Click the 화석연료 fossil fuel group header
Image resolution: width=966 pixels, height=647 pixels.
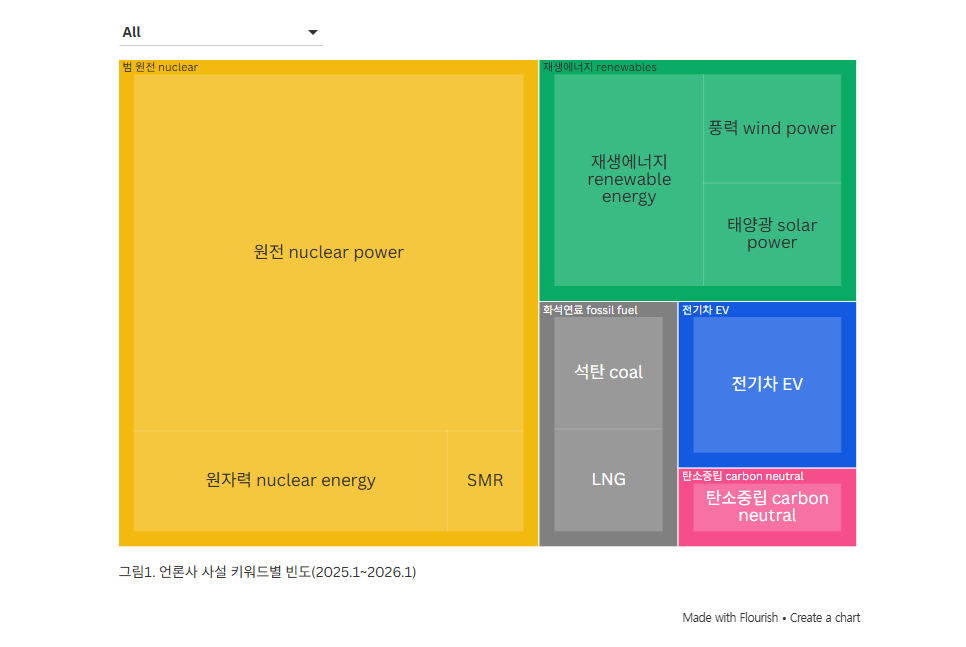tap(590, 310)
